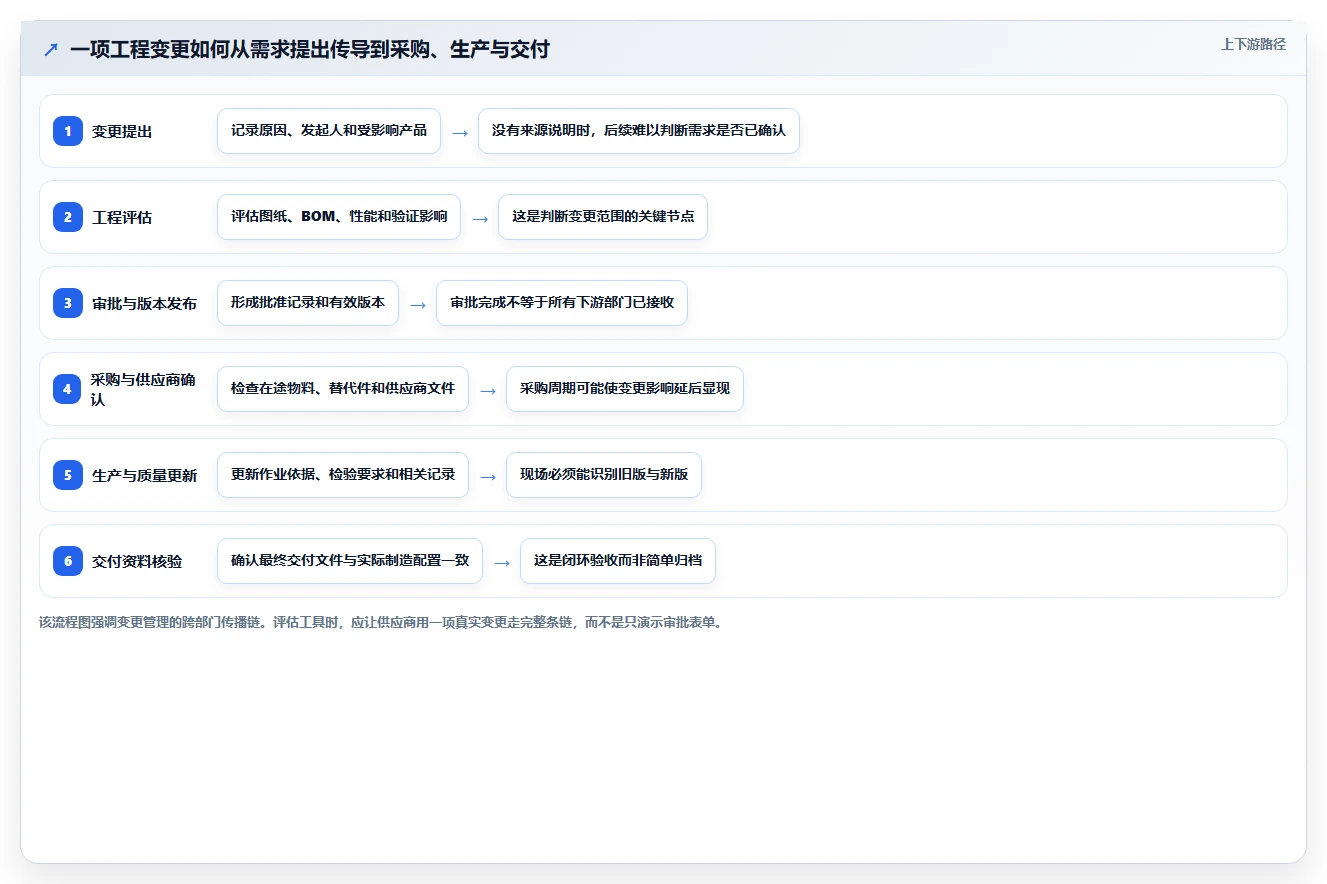Select step badge 4 for 采购与供应商确认
This screenshot has height=884, width=1327.
68,389
